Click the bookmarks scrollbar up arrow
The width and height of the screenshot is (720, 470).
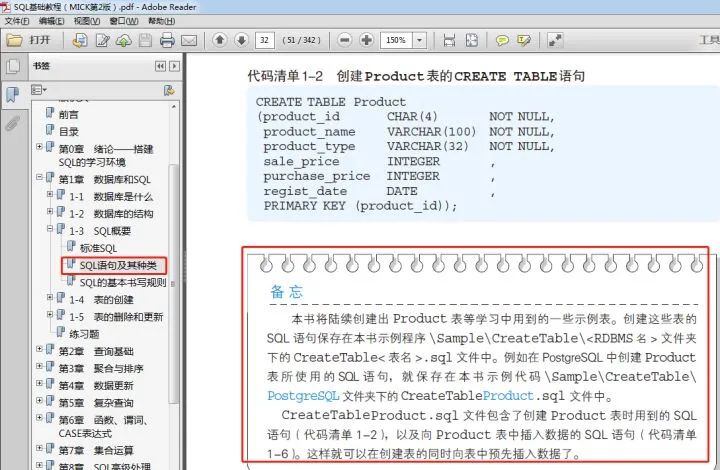[174, 106]
